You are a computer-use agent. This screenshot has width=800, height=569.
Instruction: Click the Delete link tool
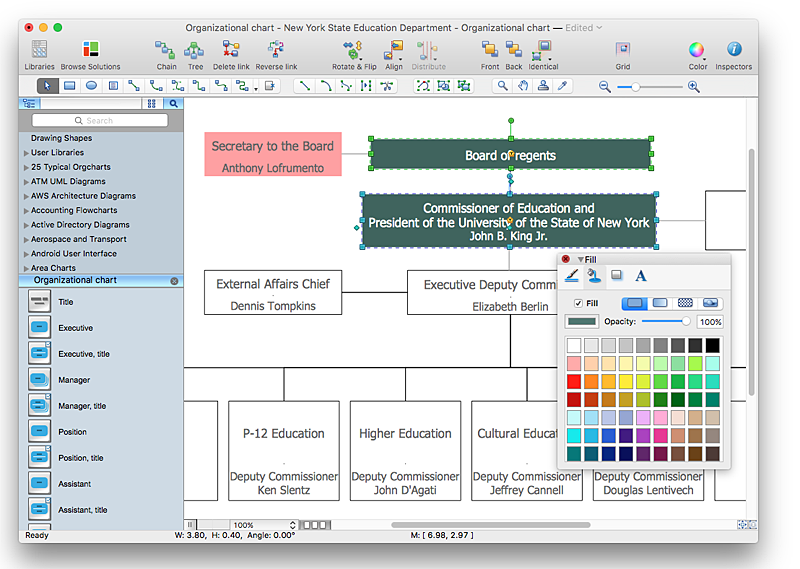(231, 55)
